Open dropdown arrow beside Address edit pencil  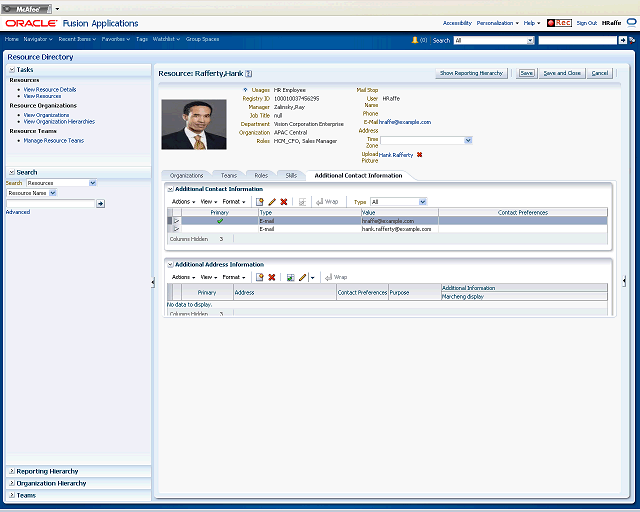[312, 278]
